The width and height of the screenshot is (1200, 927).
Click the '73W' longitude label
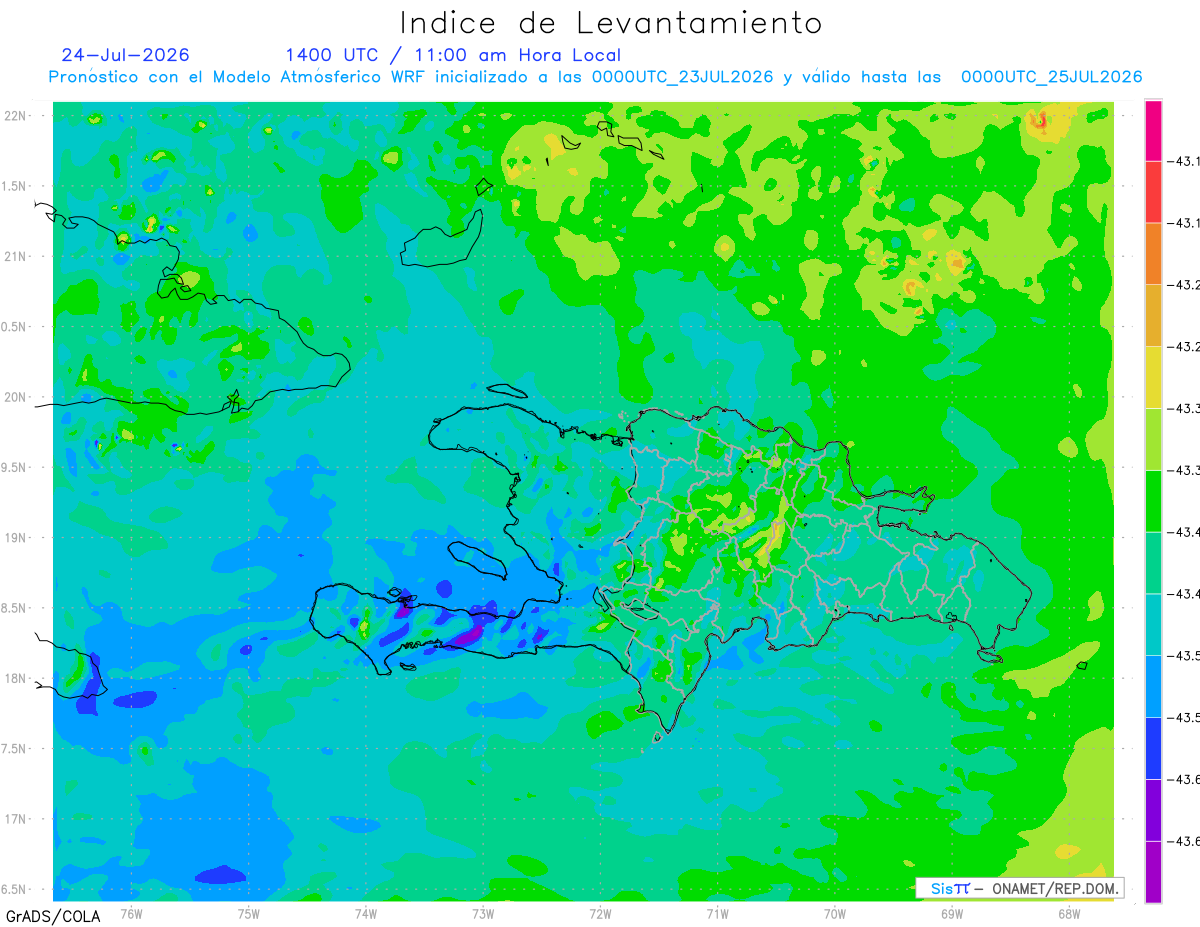[x=483, y=913]
